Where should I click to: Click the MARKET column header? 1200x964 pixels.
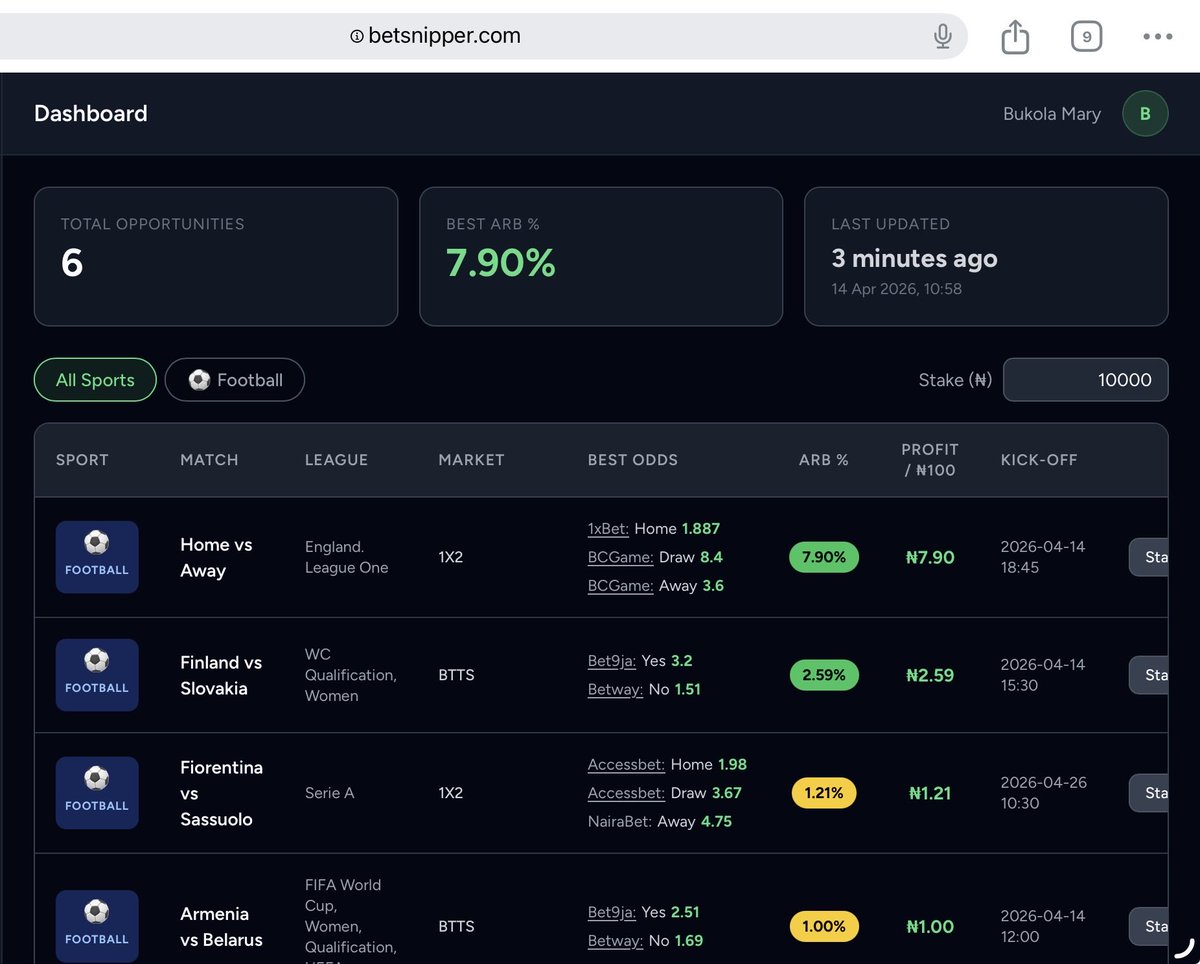[471, 460]
